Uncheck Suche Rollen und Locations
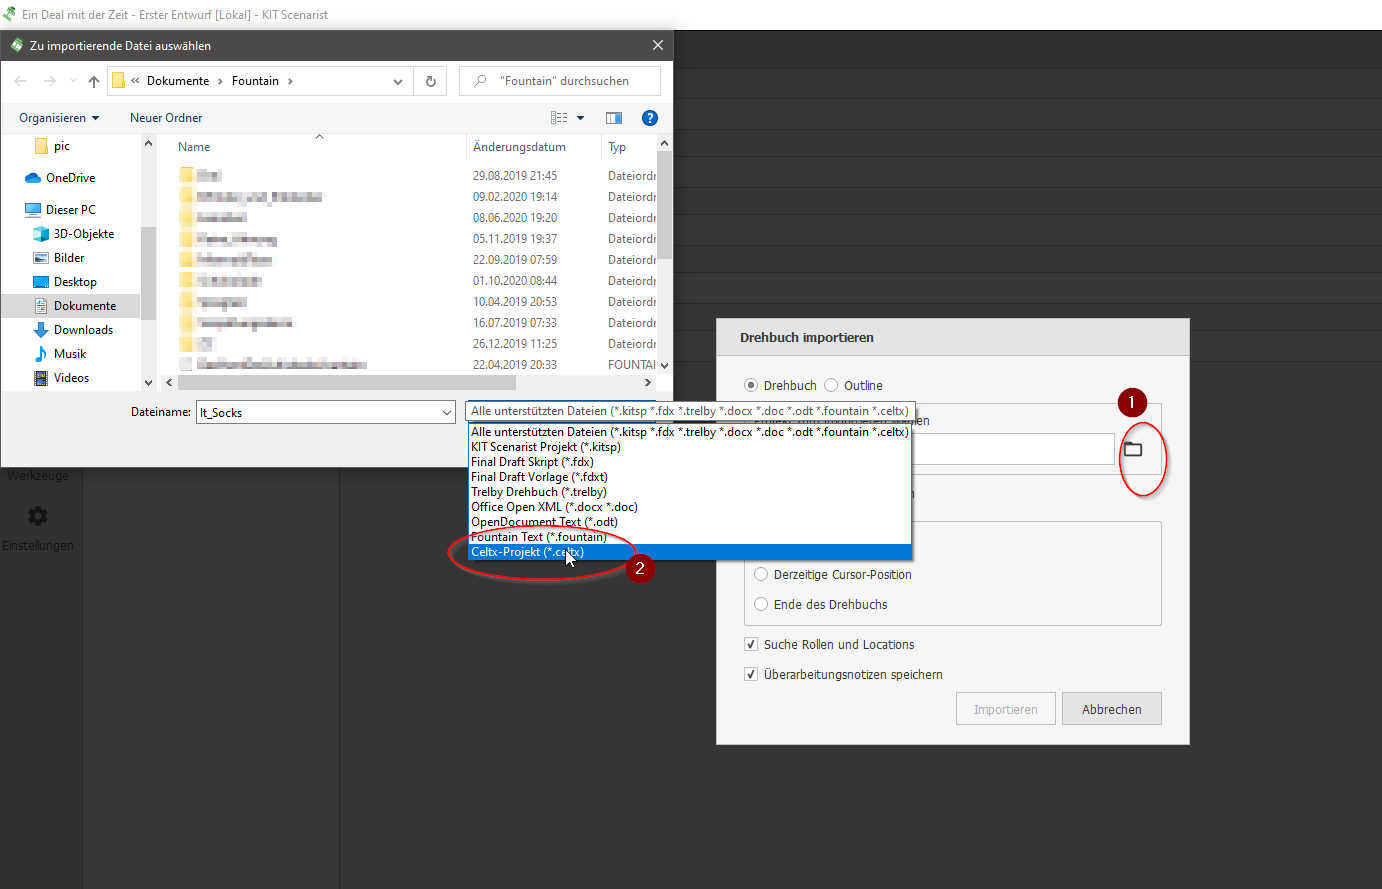Screen dimensions: 1382x889 [x=751, y=645]
